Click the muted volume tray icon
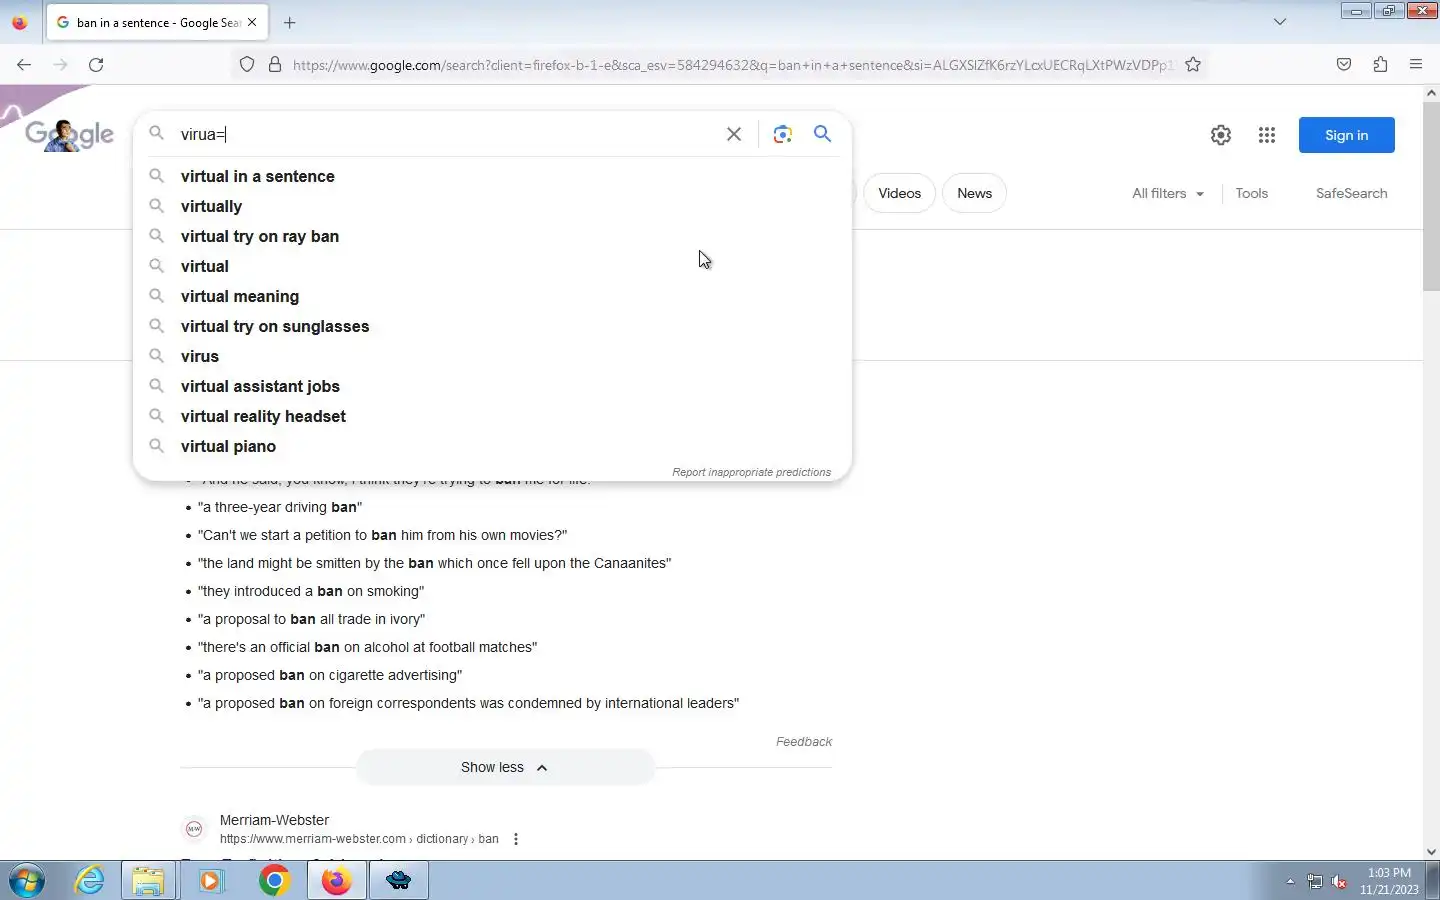Screen dimensions: 1440x900 coord(1340,881)
